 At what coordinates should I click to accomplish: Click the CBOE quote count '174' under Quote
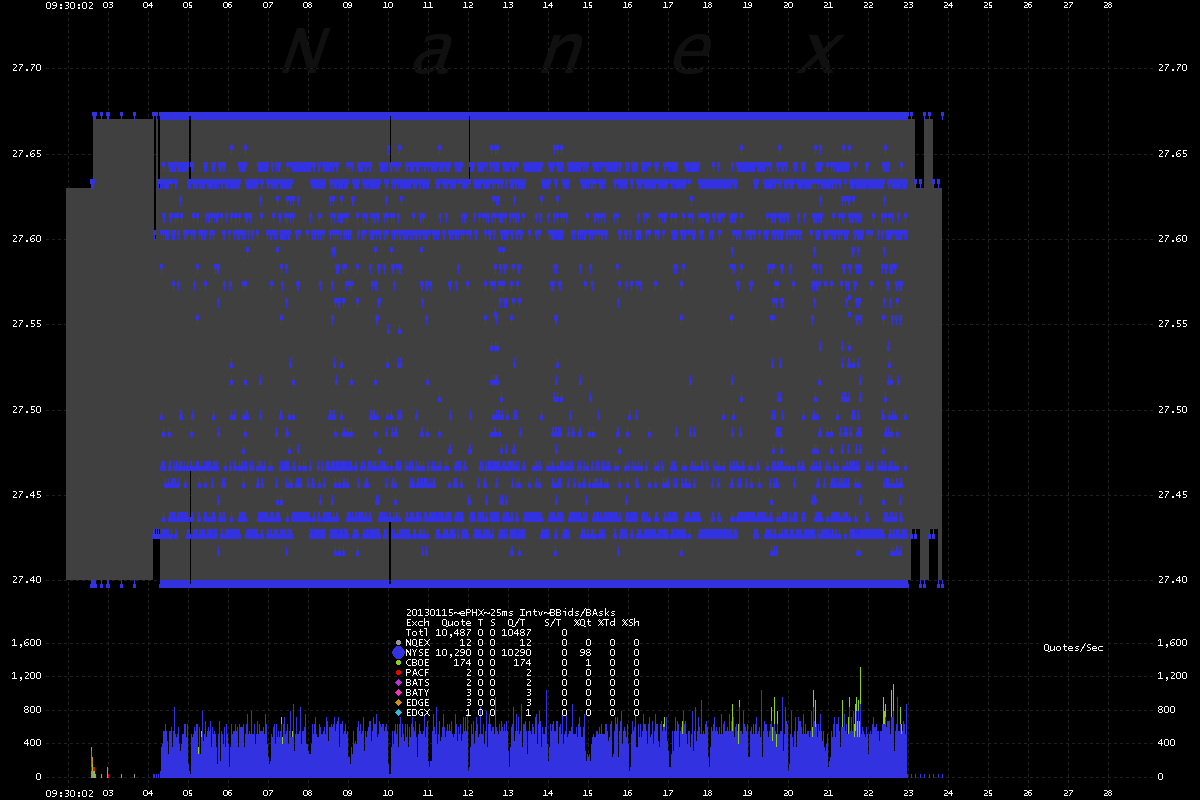click(462, 662)
